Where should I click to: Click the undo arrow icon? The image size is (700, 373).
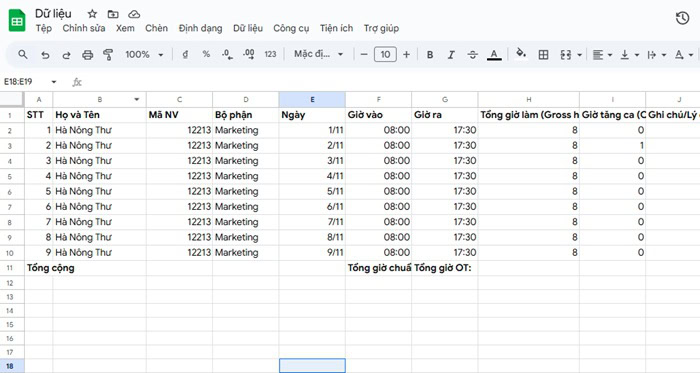45,55
